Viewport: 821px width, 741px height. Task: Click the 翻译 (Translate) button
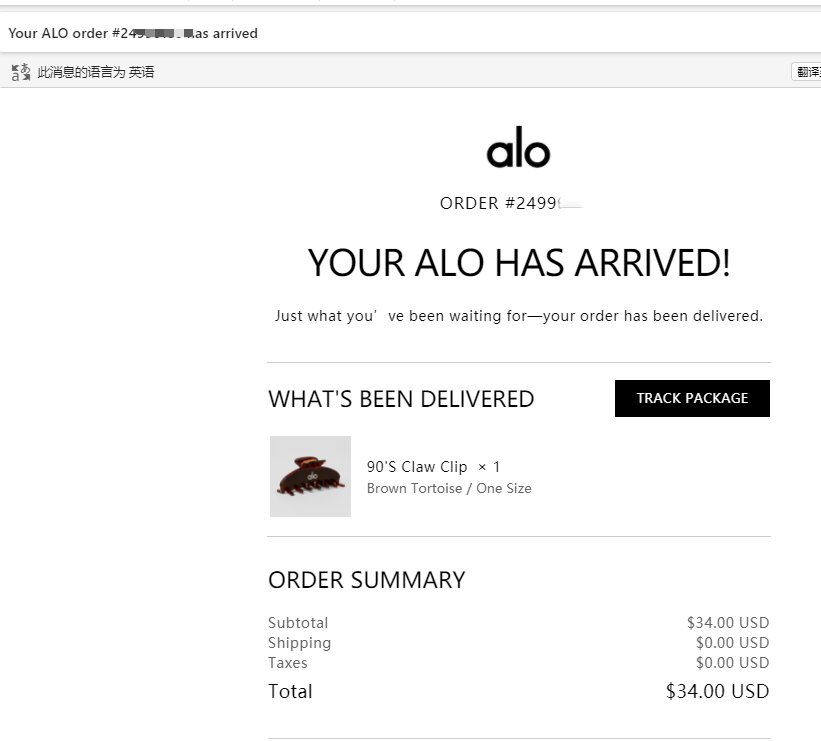[810, 71]
